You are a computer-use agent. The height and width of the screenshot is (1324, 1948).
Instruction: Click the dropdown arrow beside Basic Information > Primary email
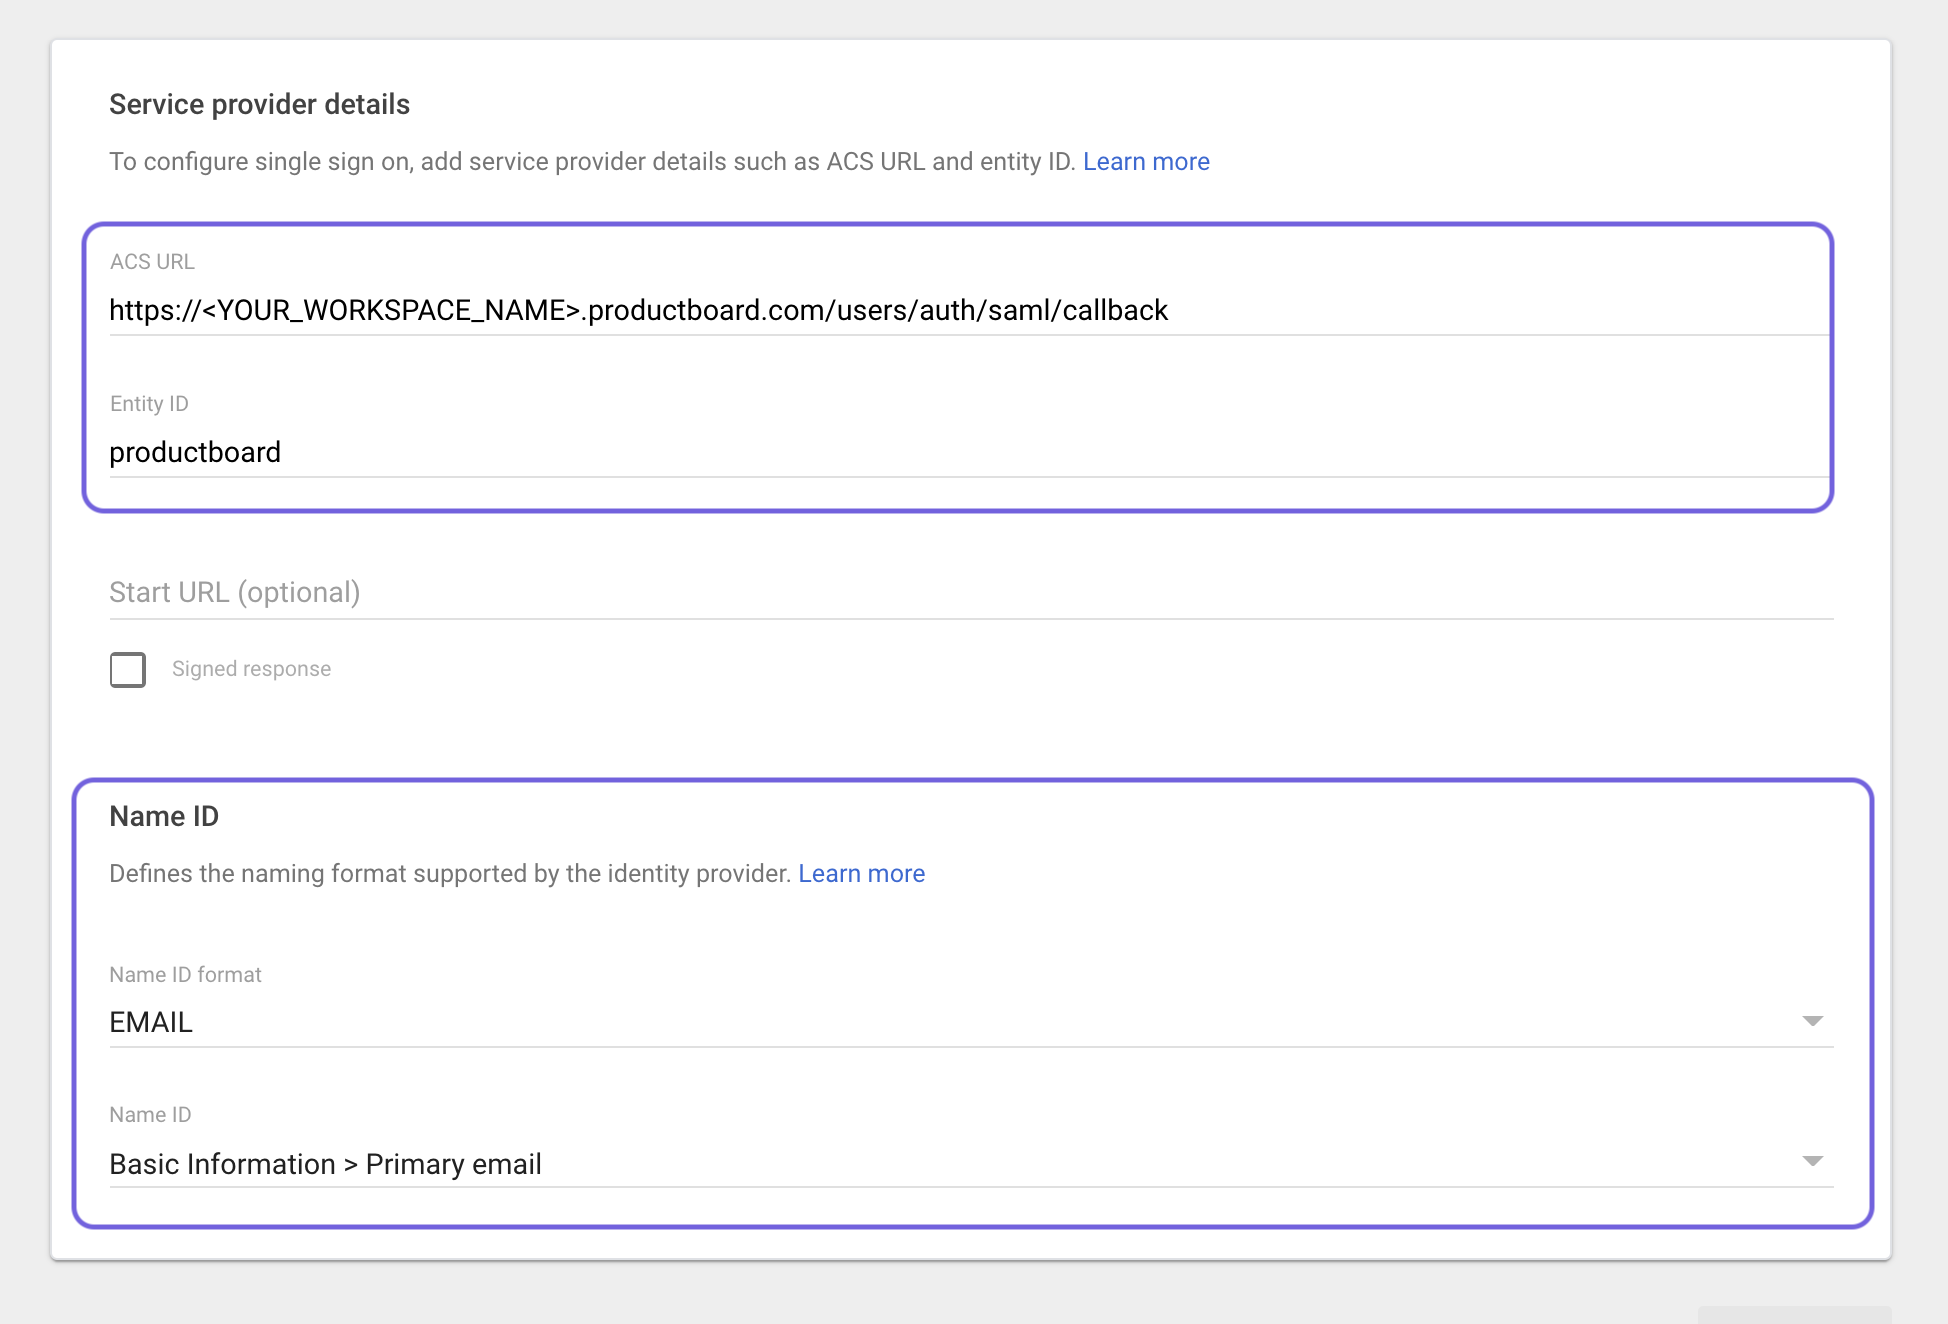click(1812, 1161)
